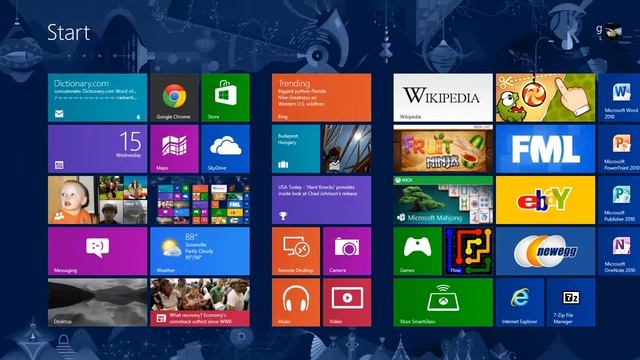Launch the Flow puzzle game tile
The width and height of the screenshot is (640, 360).
point(469,251)
